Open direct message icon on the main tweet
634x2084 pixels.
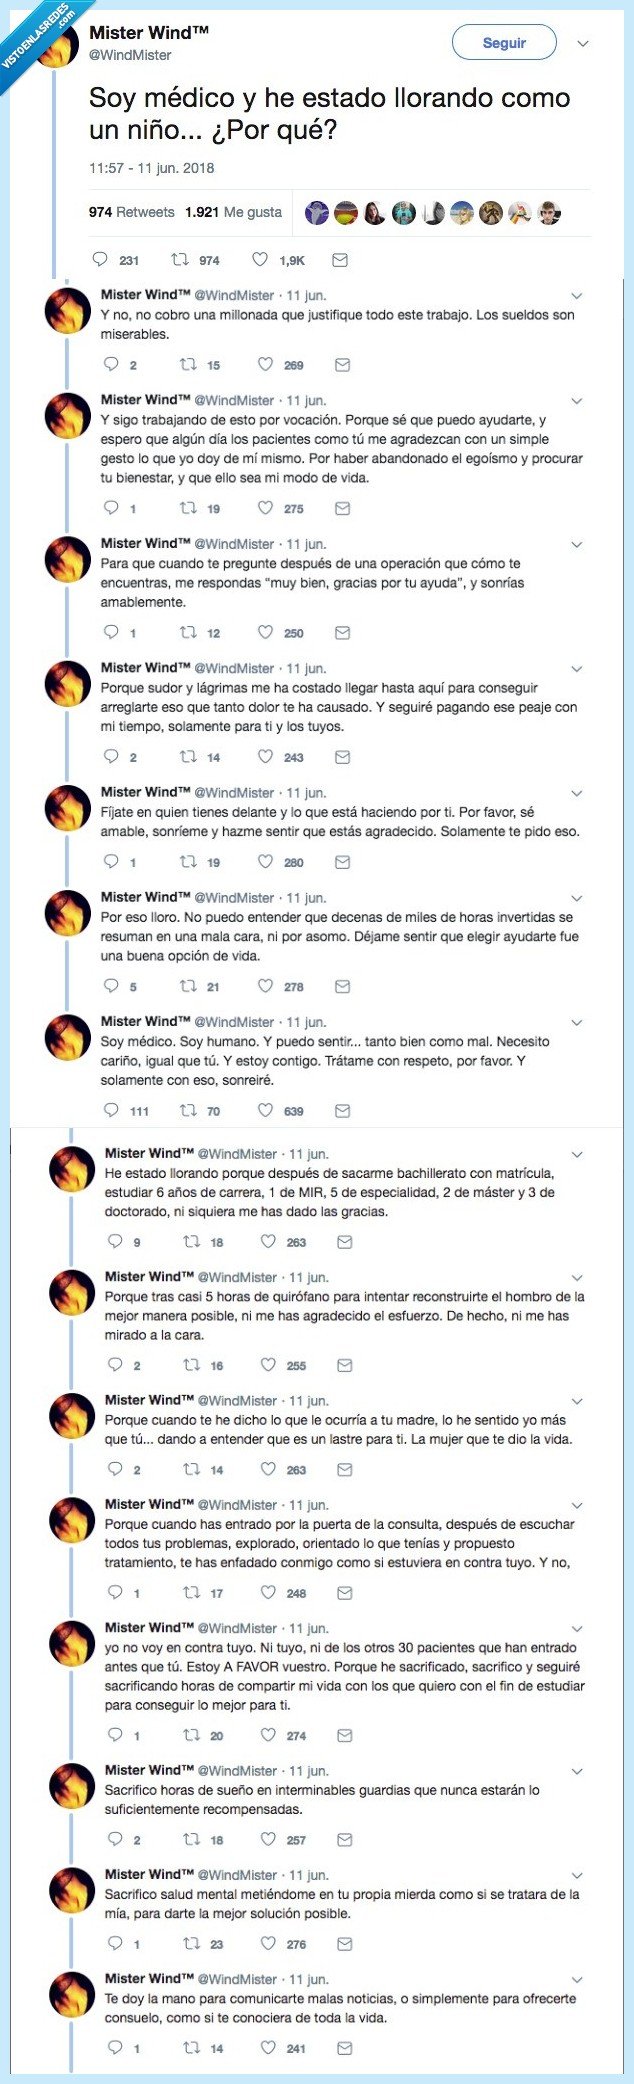(341, 259)
